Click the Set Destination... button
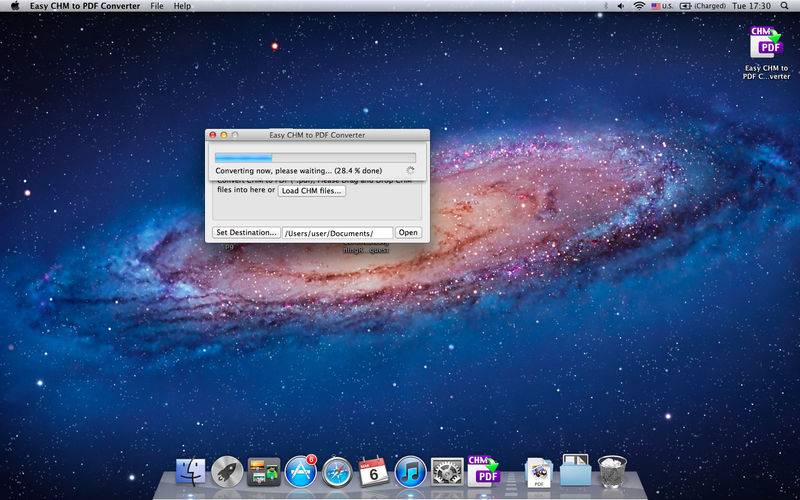This screenshot has height=500, width=800. pos(246,233)
